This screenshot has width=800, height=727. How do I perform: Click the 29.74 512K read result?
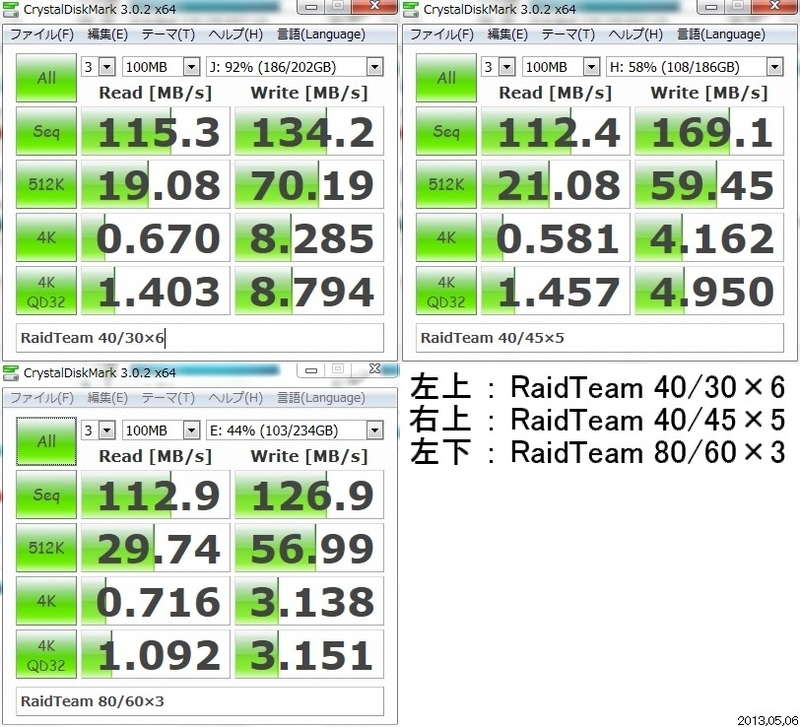point(156,547)
